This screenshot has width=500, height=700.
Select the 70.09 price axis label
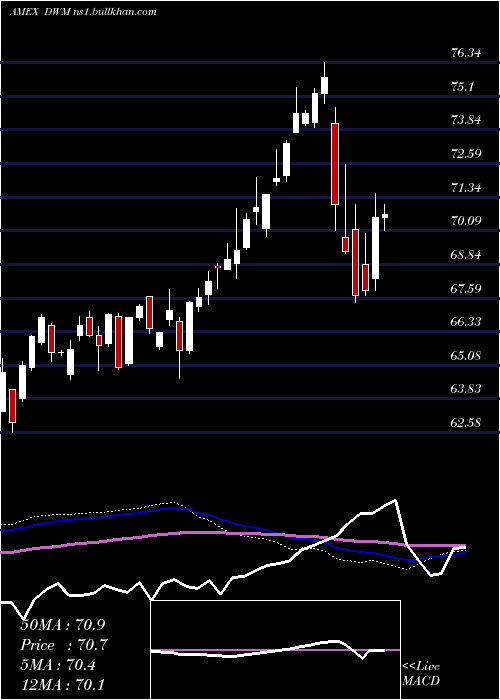click(x=466, y=221)
